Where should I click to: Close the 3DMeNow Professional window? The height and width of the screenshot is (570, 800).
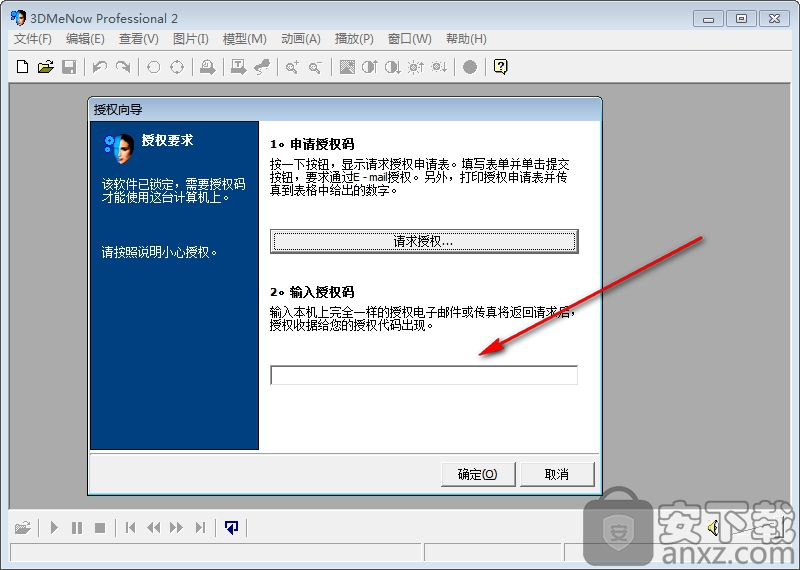774,18
